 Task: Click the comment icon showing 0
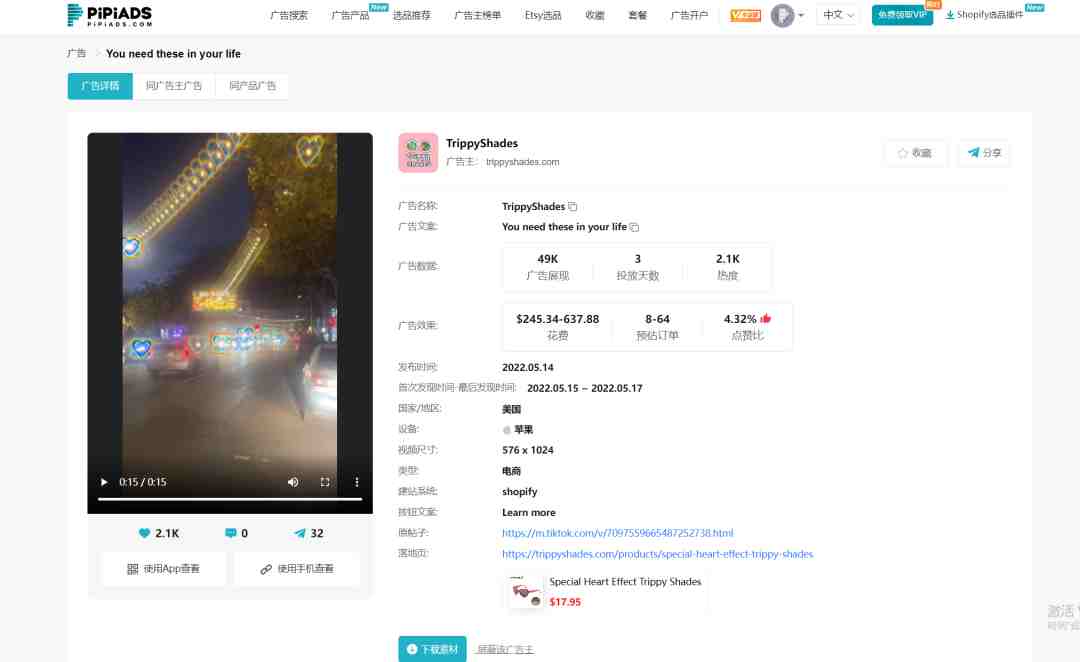[231, 533]
